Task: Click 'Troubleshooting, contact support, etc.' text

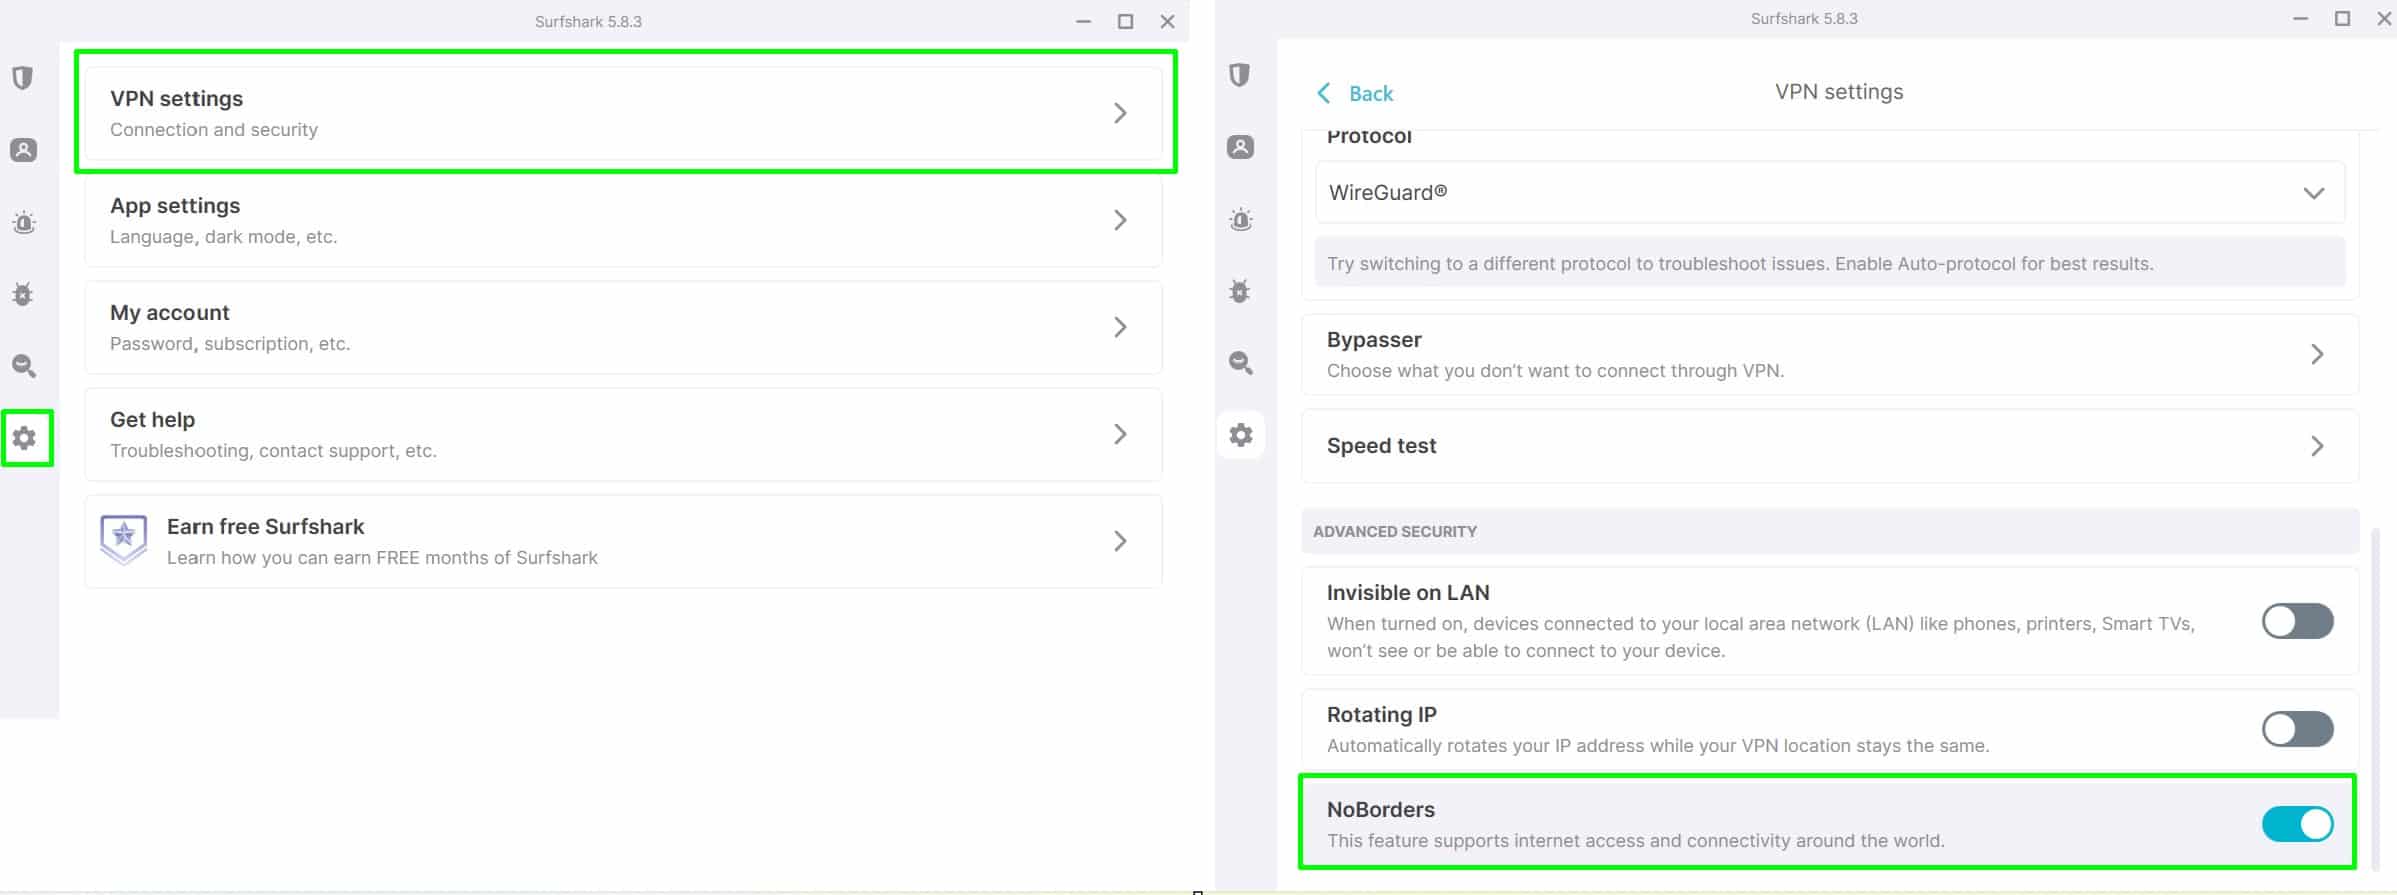Action: coord(273,450)
